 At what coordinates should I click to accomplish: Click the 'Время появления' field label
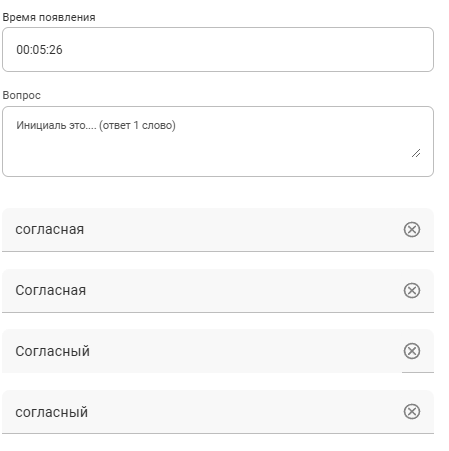[x=49, y=17]
